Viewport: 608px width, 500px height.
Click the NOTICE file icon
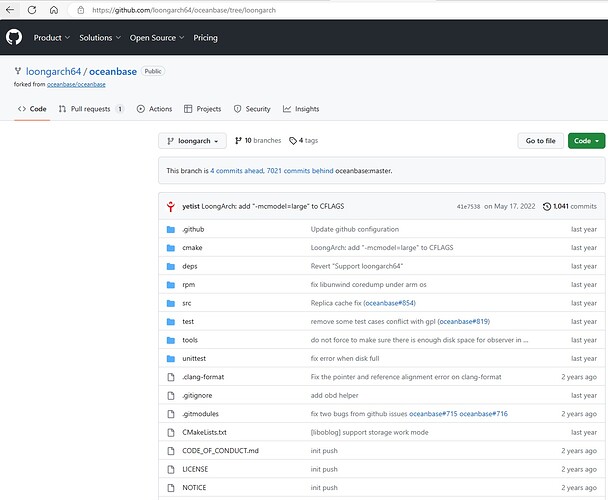(x=171, y=488)
